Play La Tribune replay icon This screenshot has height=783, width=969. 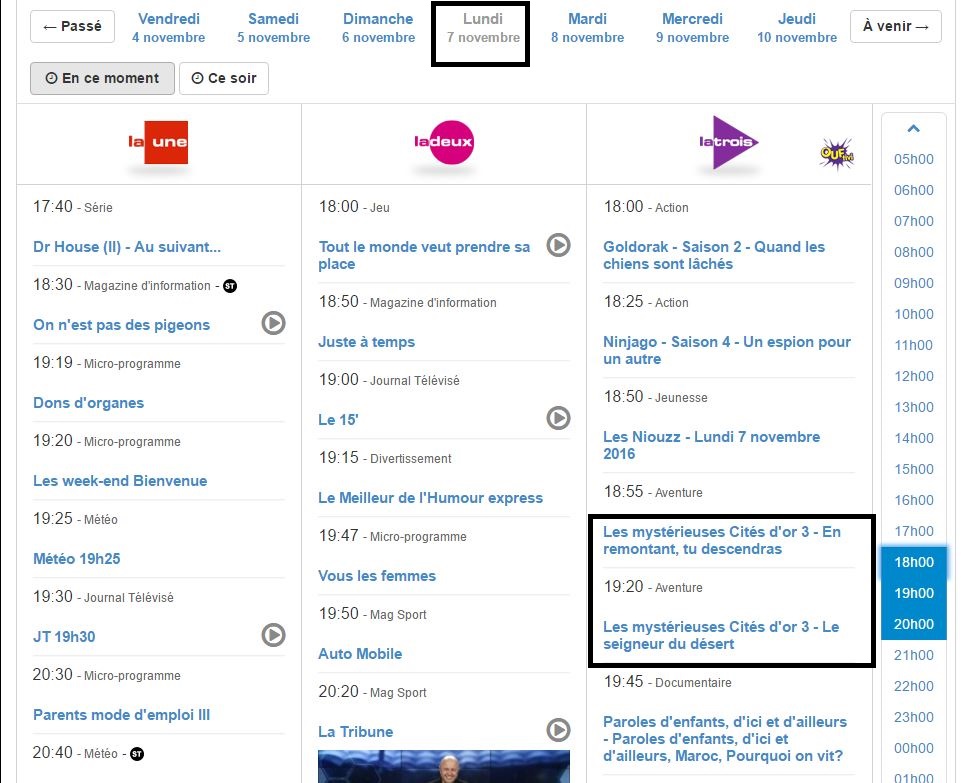click(558, 730)
